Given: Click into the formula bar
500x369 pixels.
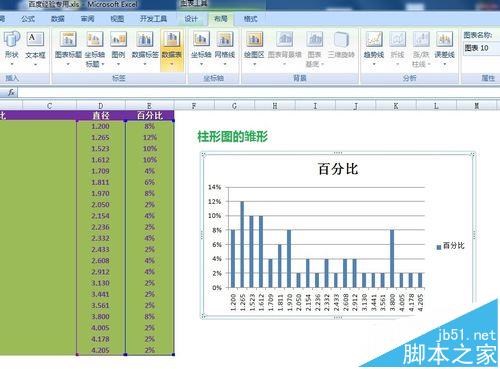Looking at the screenshot, I should [259, 92].
